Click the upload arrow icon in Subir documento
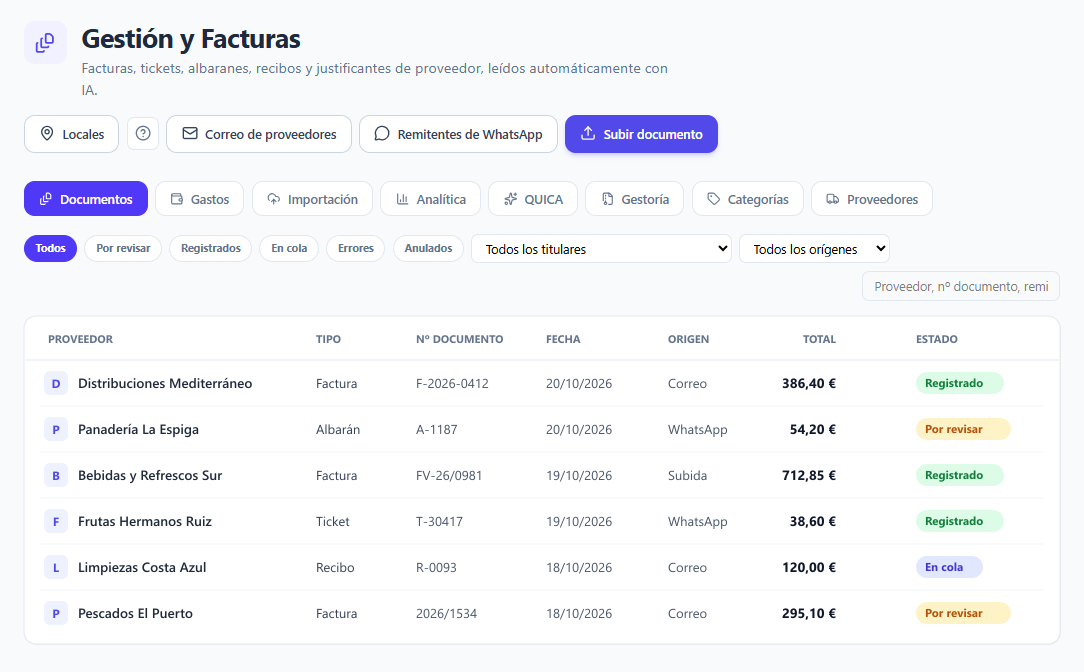This screenshot has width=1084, height=672. click(588, 133)
